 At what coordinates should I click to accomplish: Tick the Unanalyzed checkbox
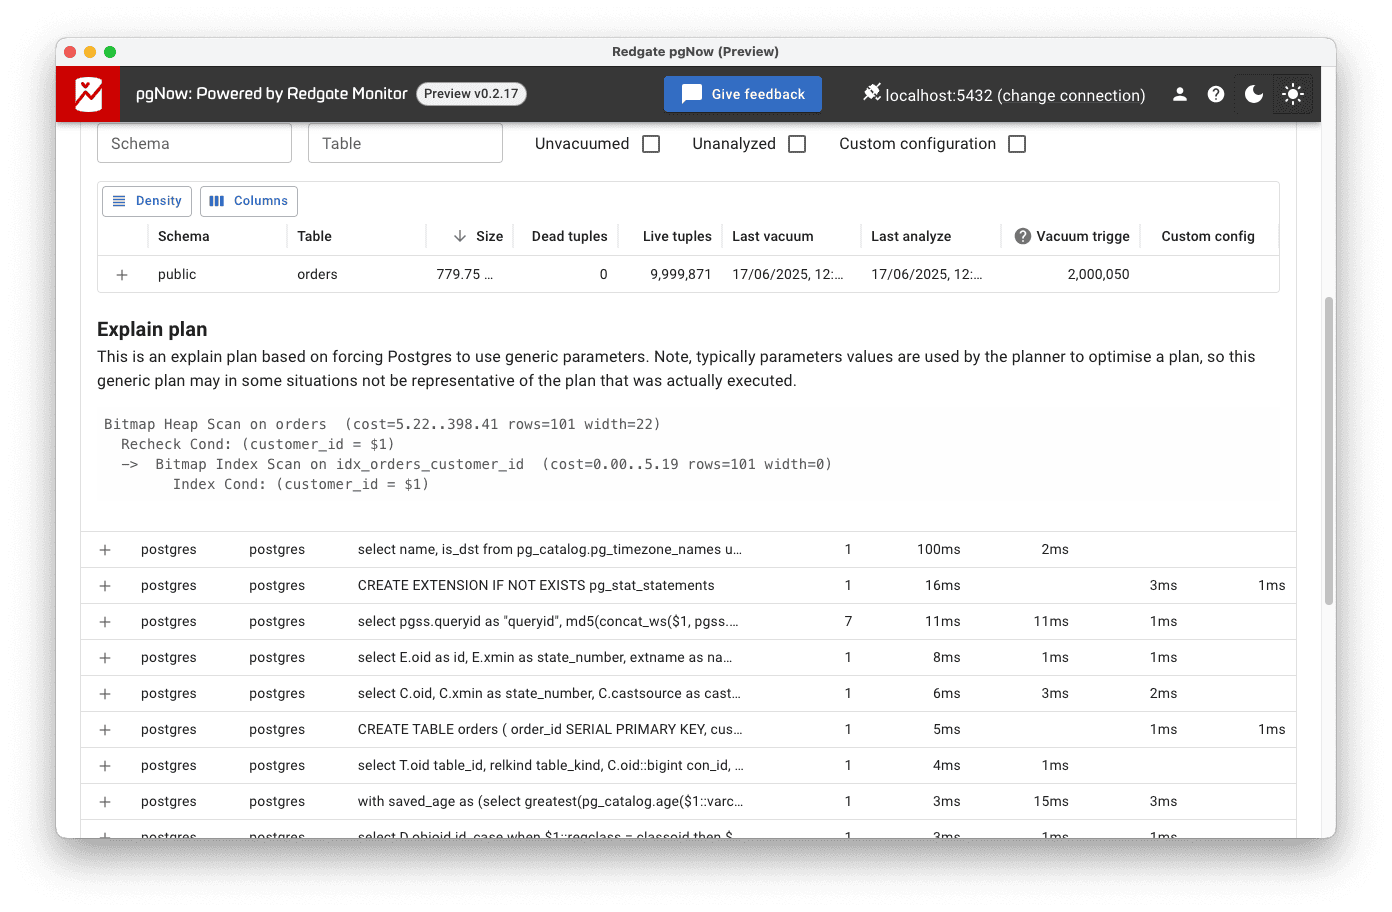(x=797, y=144)
